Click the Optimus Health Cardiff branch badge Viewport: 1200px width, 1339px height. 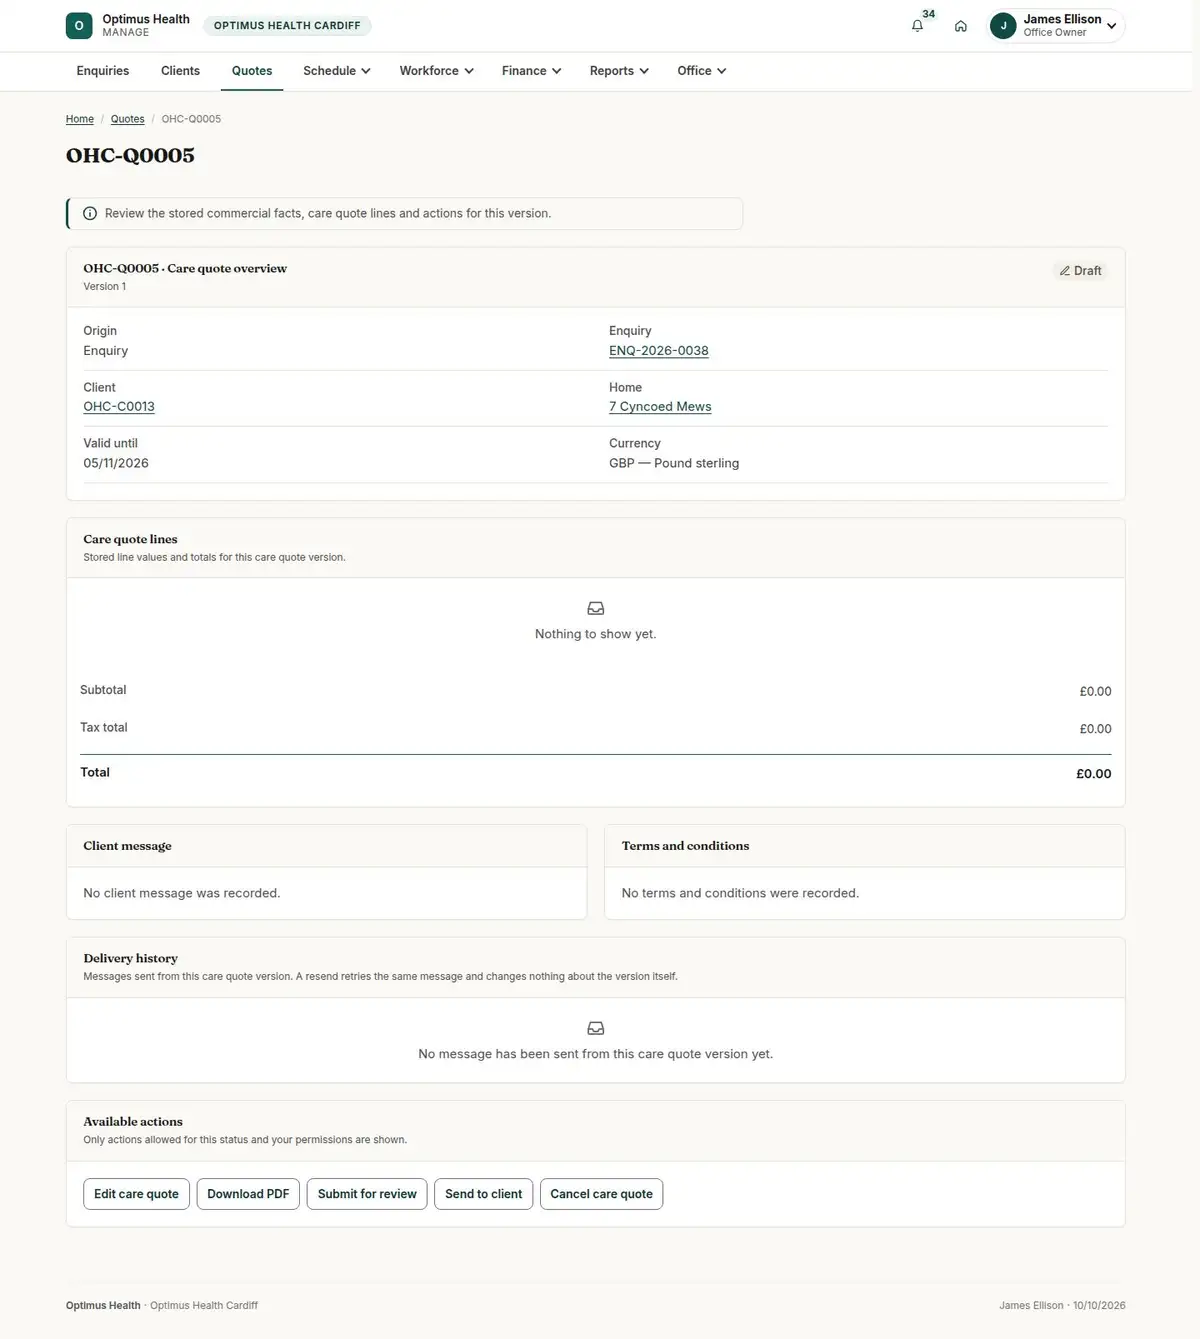287,26
